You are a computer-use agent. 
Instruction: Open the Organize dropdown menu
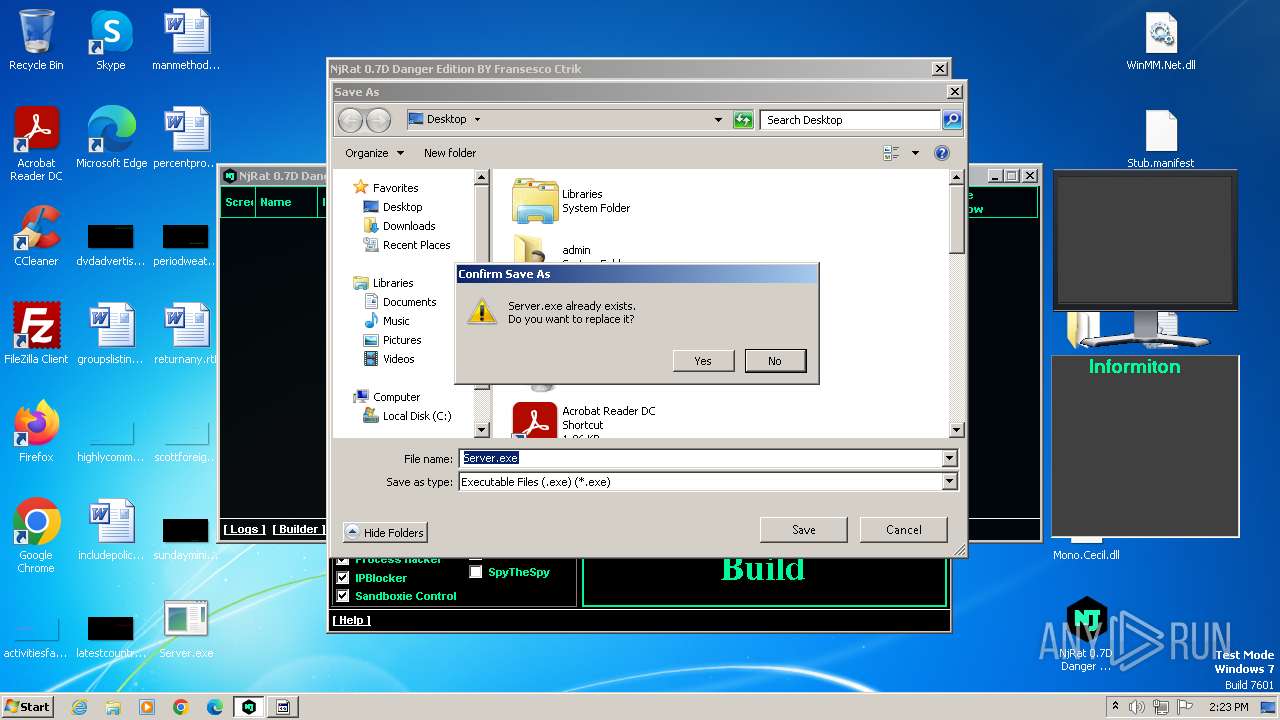[374, 153]
